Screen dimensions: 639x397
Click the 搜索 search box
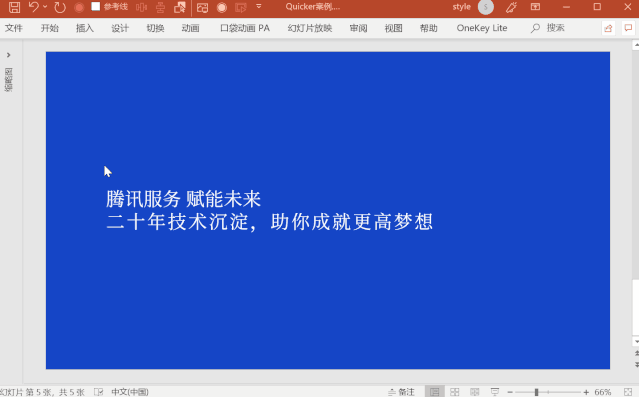tap(548, 28)
